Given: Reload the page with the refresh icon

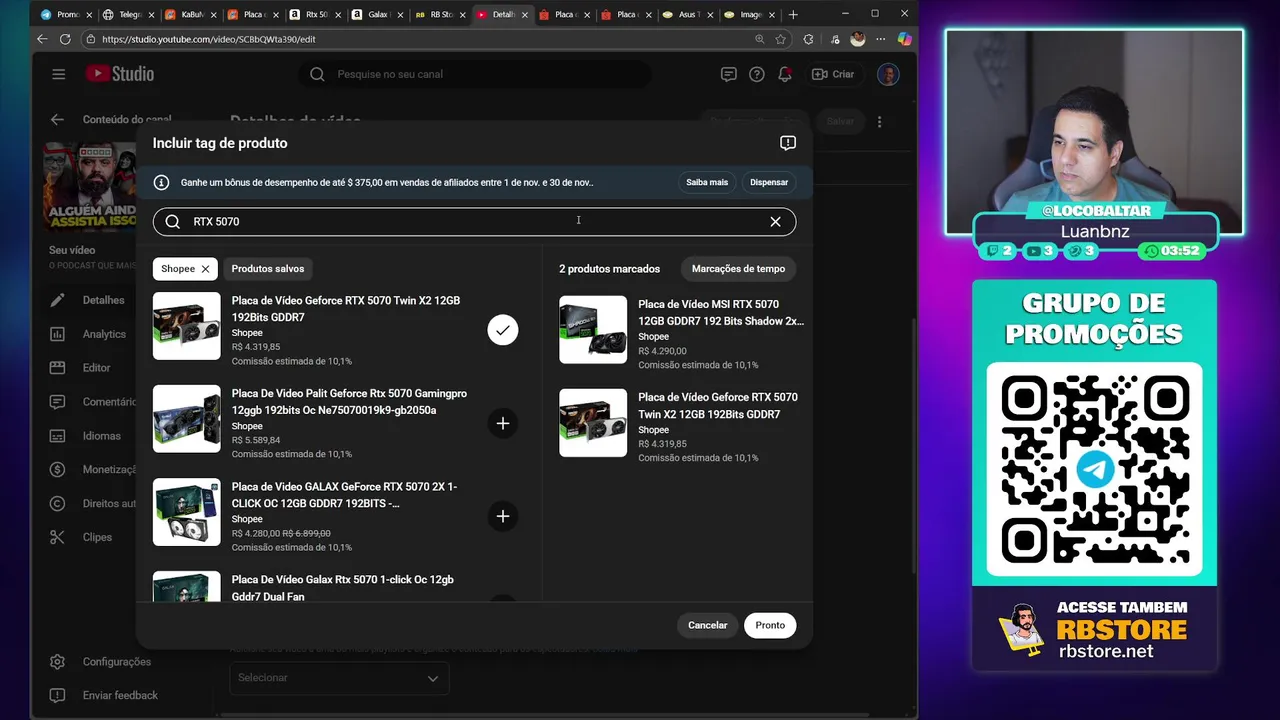Looking at the screenshot, I should pos(65,39).
